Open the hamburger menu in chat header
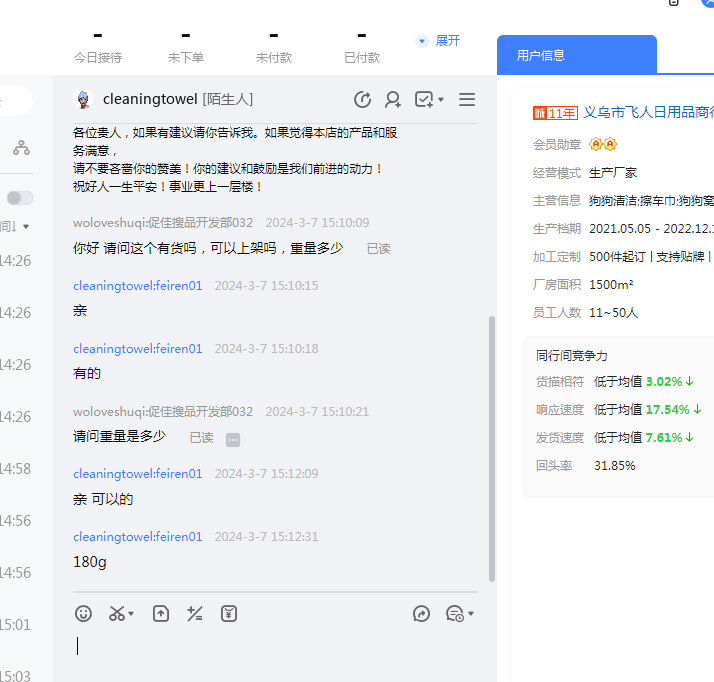This screenshot has height=682, width=714. point(467,100)
